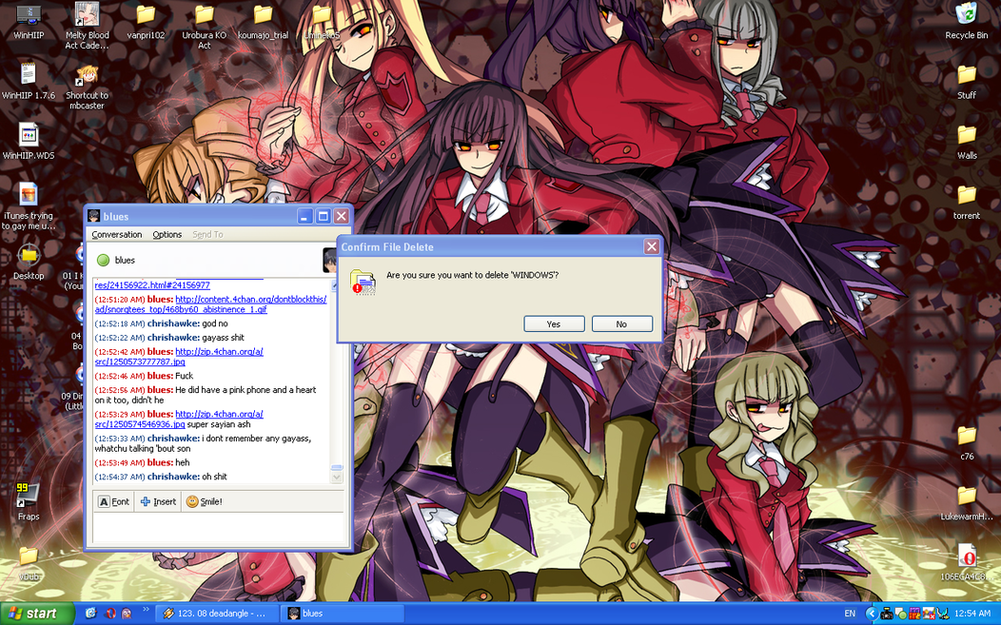The width and height of the screenshot is (1001, 625).
Task: Select the Melty Blood Act Cadenza icon
Action: point(87,26)
